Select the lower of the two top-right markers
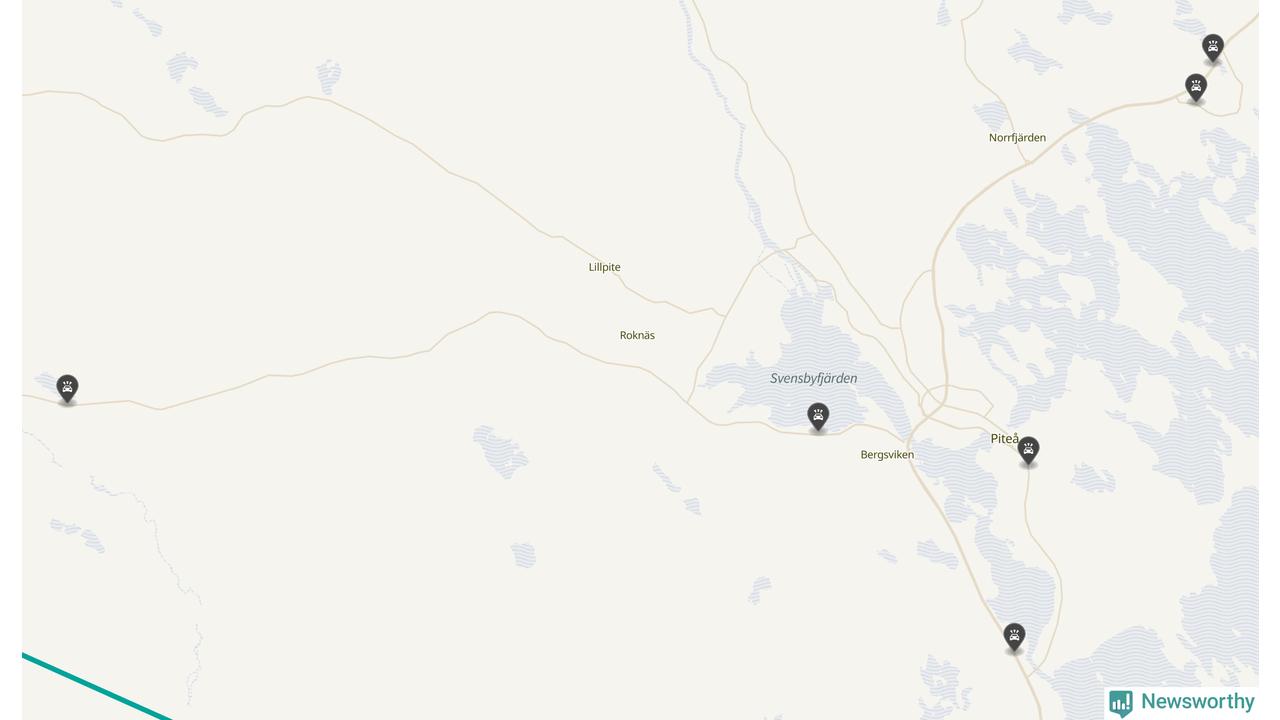This screenshot has height=720, width=1280. click(1195, 88)
